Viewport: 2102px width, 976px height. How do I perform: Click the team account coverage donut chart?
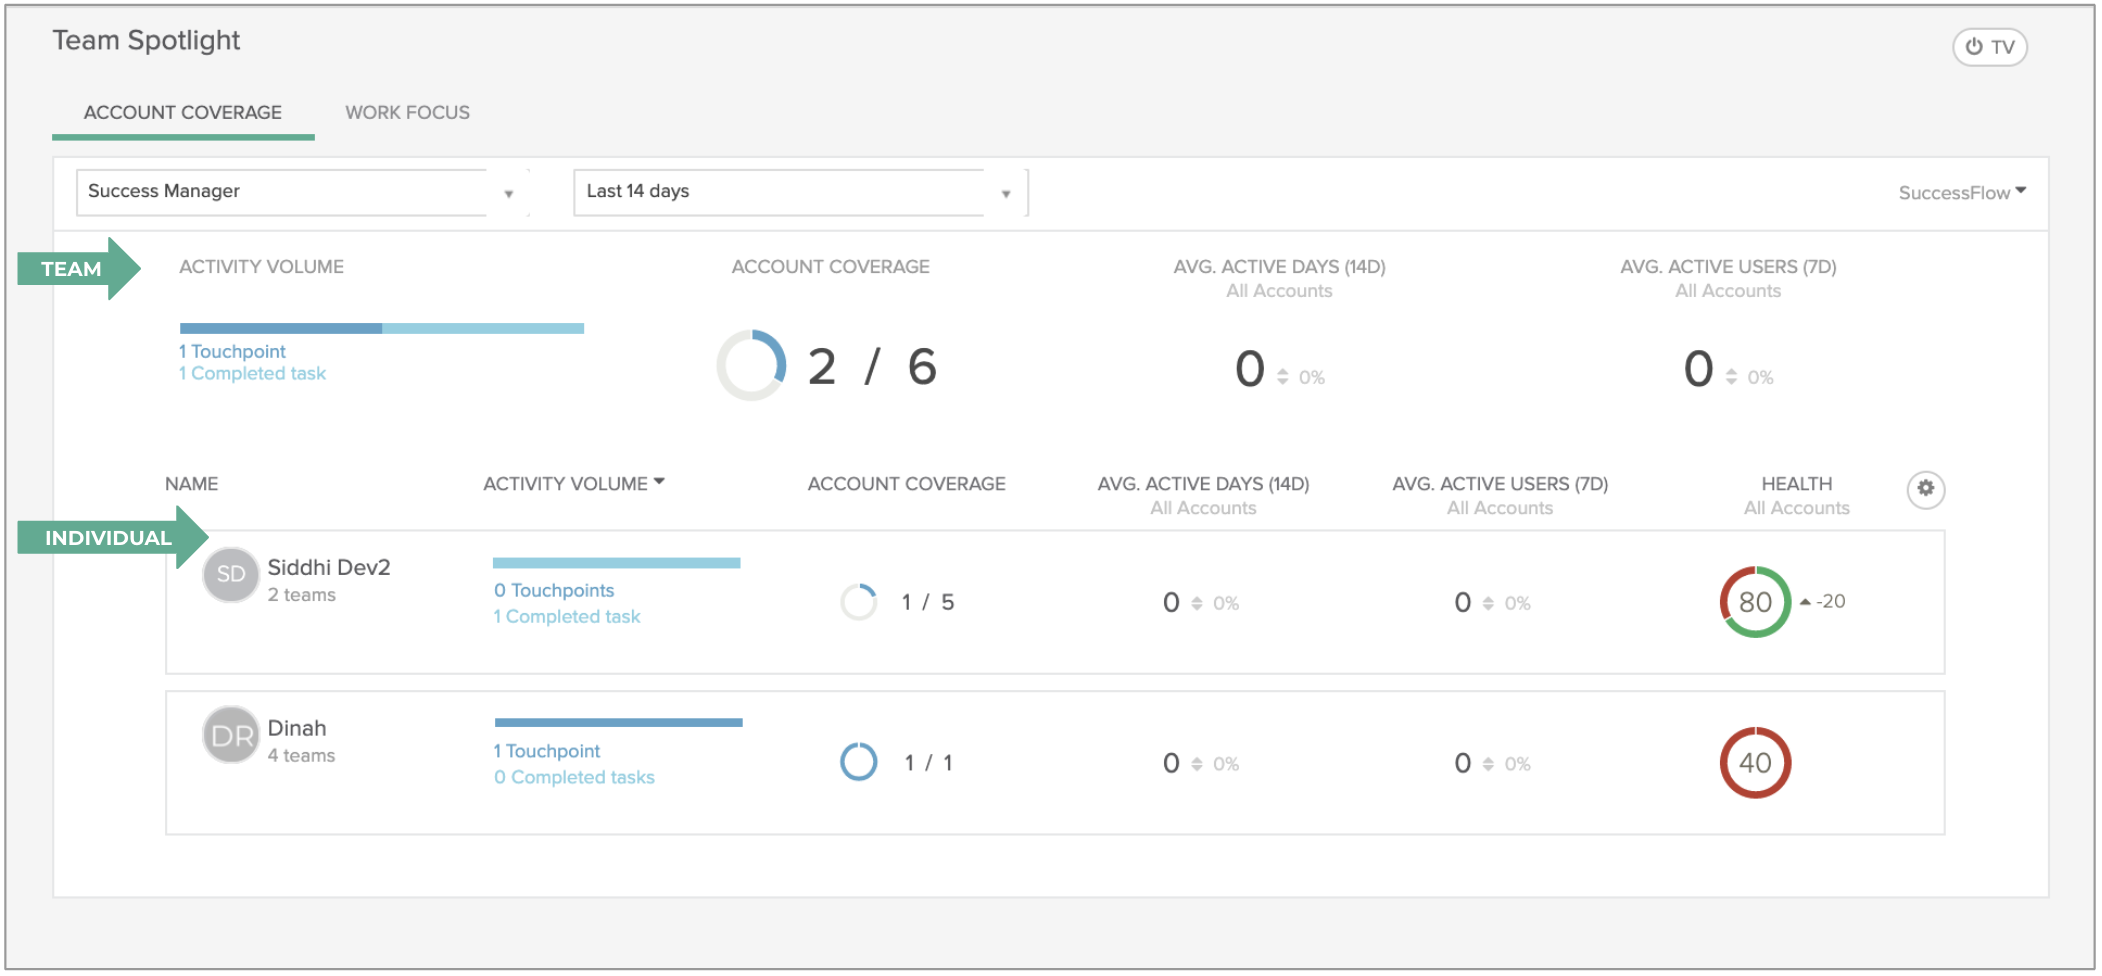tap(752, 366)
